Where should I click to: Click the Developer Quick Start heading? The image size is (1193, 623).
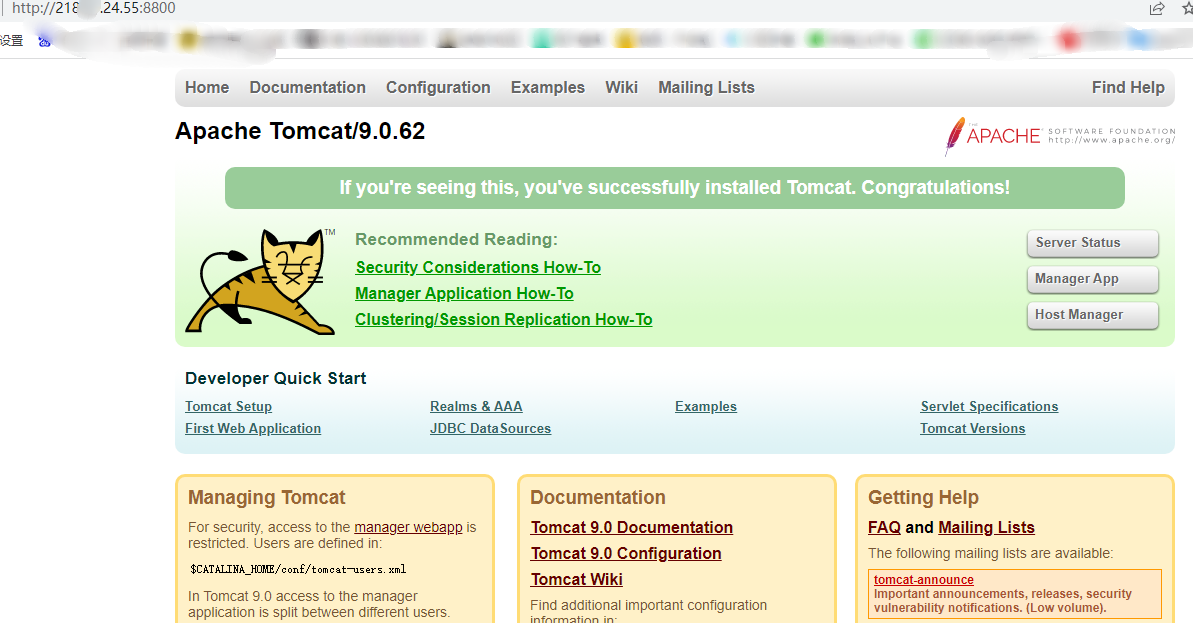[275, 378]
